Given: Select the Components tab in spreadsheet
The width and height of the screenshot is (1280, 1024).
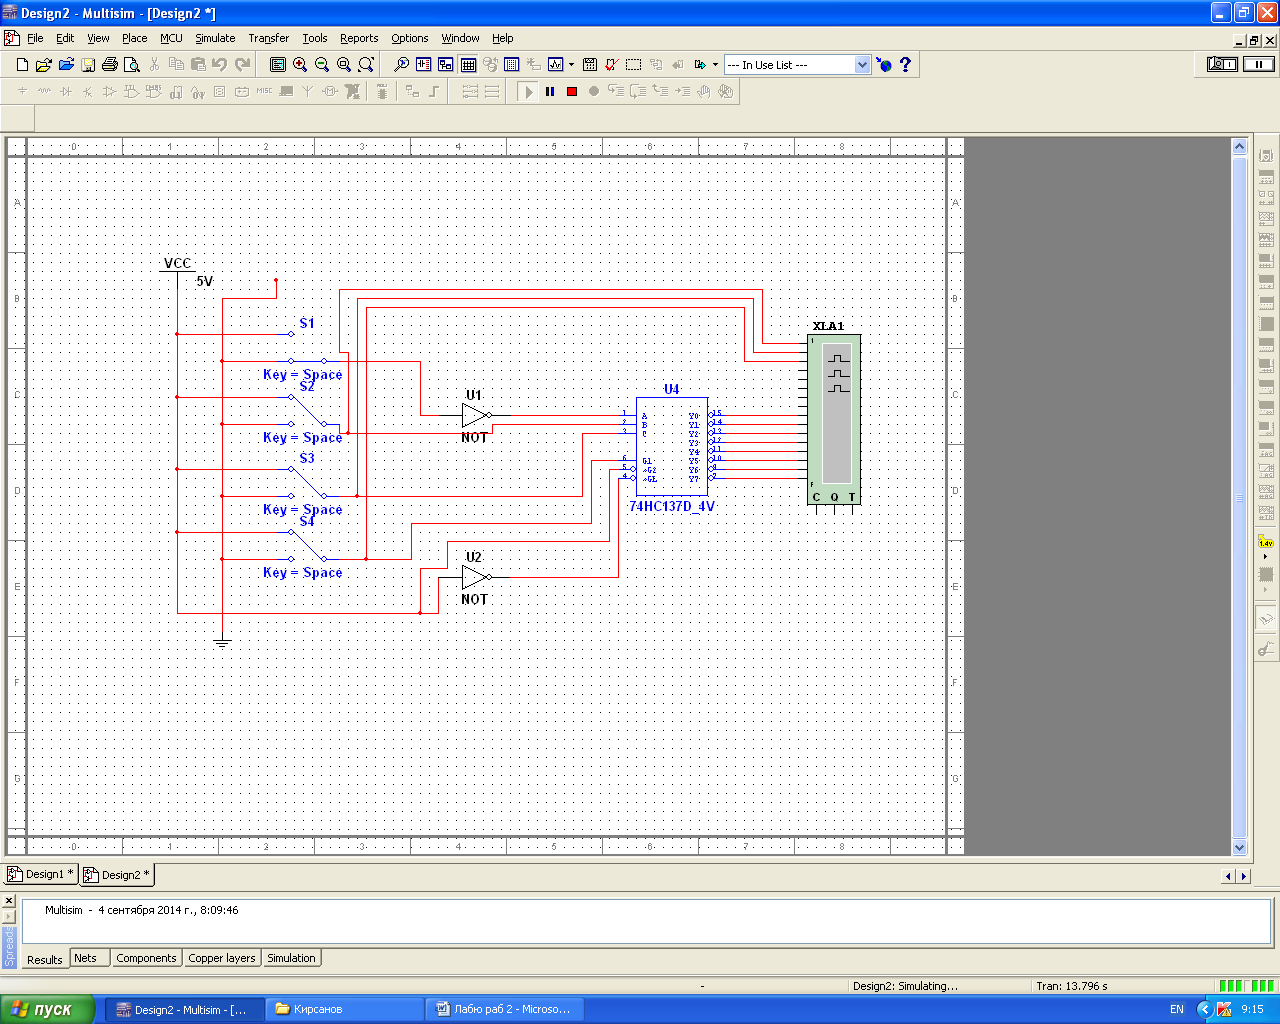Looking at the screenshot, I should pyautogui.click(x=146, y=958).
